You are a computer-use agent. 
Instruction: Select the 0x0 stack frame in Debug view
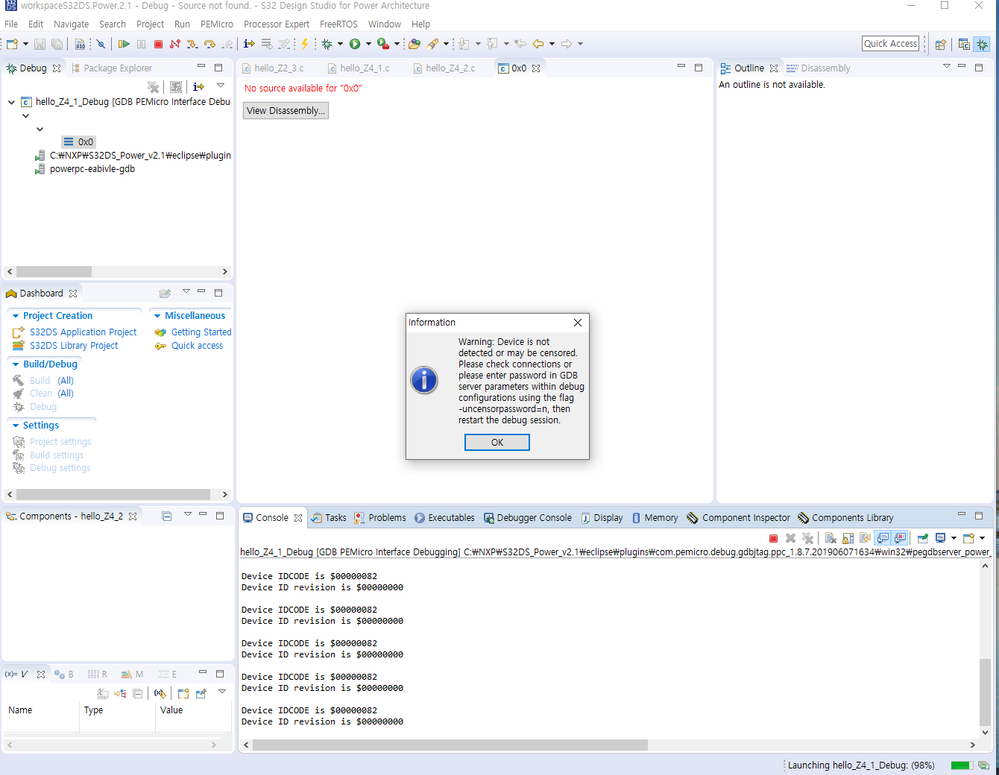pos(79,142)
